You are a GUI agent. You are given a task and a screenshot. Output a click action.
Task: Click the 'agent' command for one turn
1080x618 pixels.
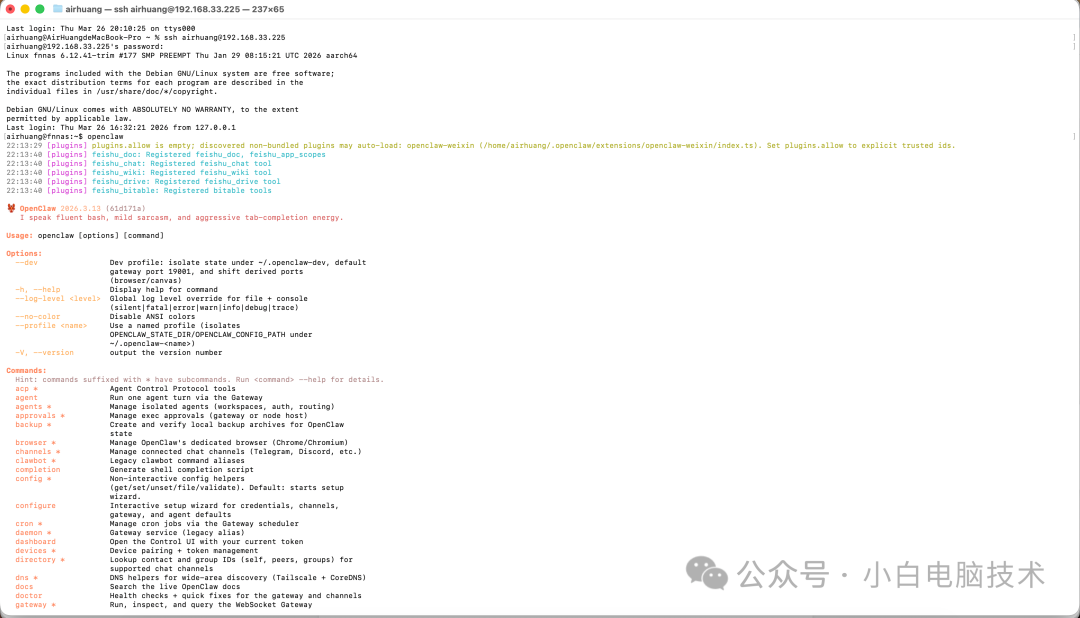click(26, 398)
